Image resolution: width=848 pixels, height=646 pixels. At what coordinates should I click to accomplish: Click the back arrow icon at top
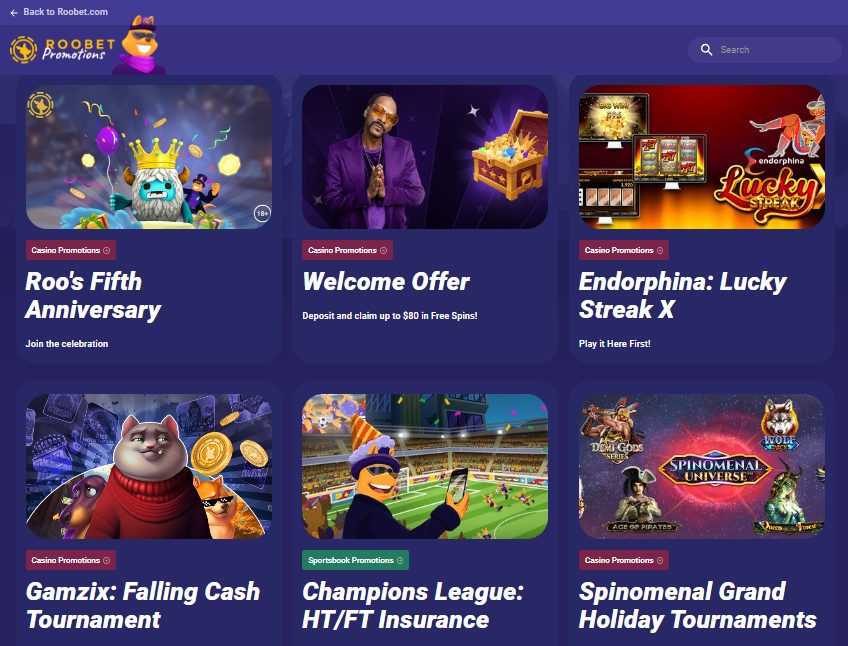(x=14, y=12)
